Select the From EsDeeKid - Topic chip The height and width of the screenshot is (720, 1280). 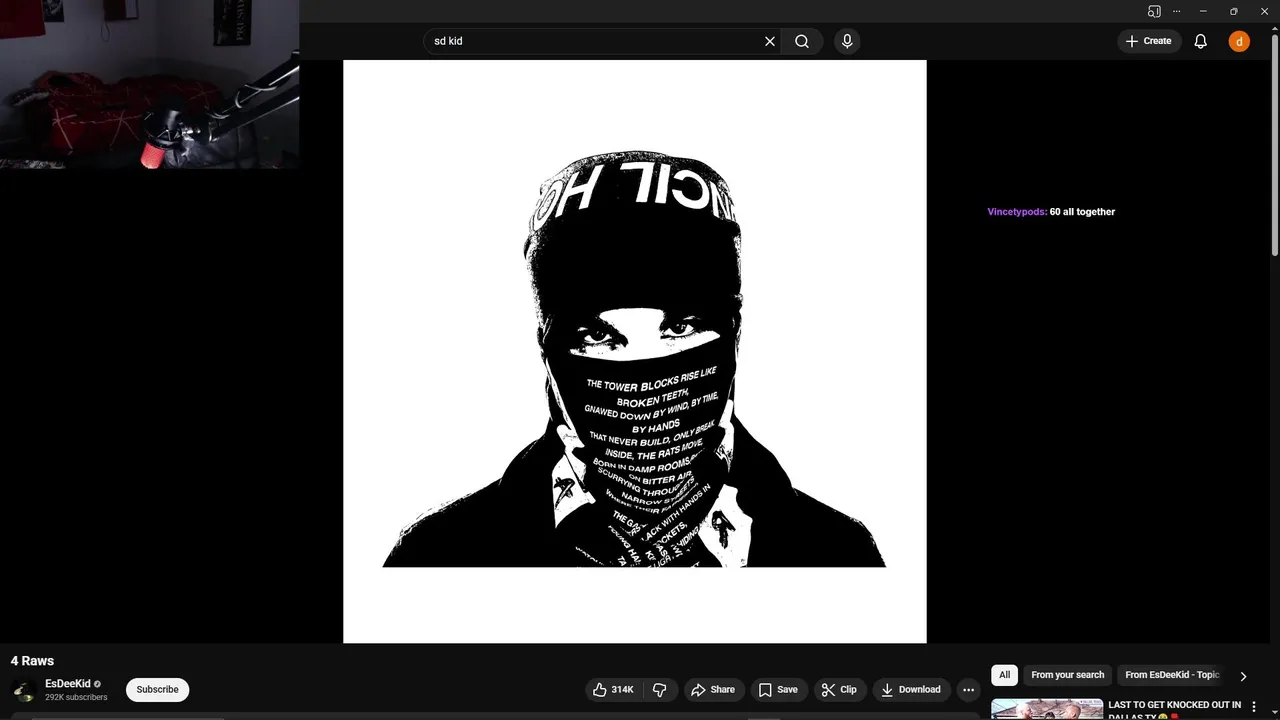click(1172, 675)
